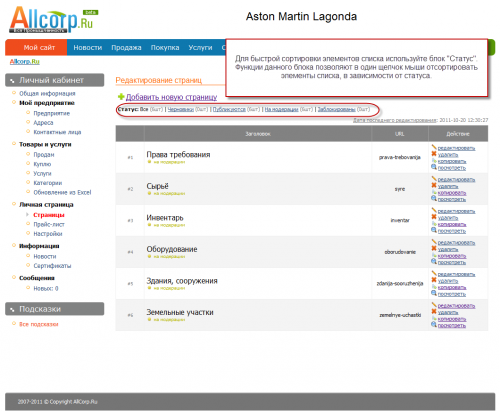The height and width of the screenshot is (411, 500).
Task: Open Прайс-лист in the sidebar
Action: 49,224
